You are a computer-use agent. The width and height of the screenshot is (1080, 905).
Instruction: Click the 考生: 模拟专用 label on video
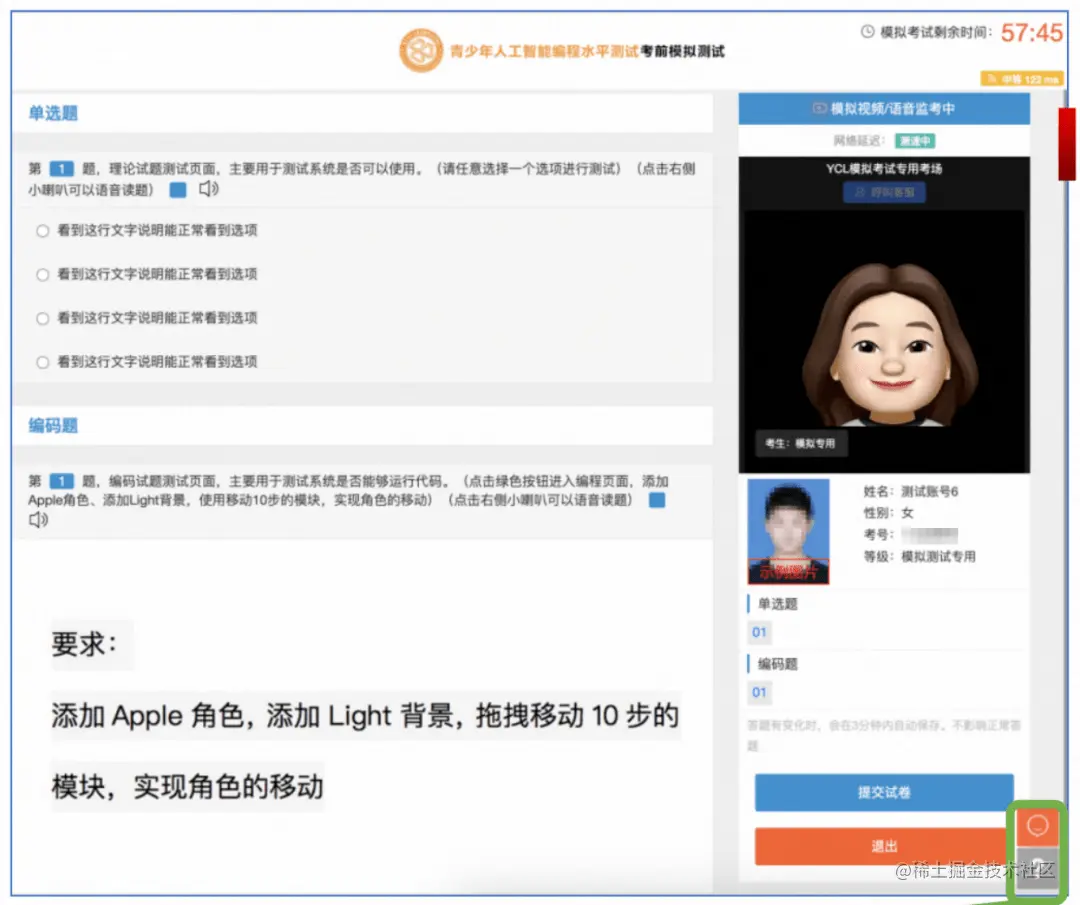(800, 444)
